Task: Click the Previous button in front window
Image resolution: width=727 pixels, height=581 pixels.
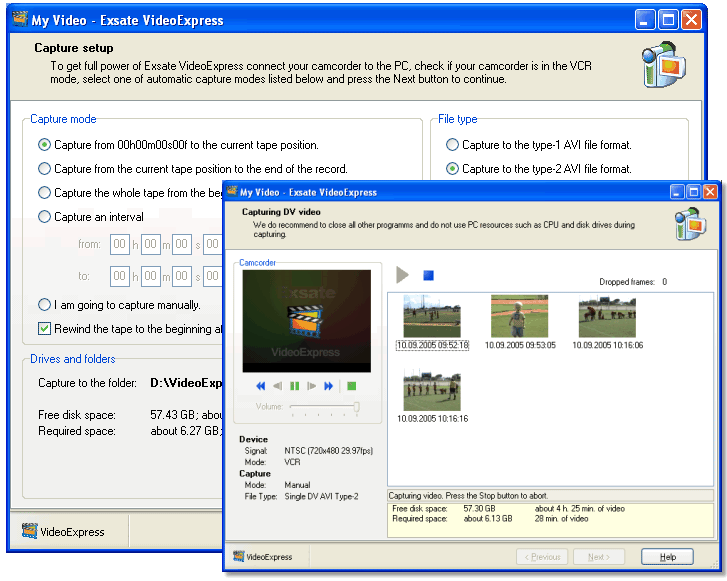Action: pyautogui.click(x=542, y=557)
